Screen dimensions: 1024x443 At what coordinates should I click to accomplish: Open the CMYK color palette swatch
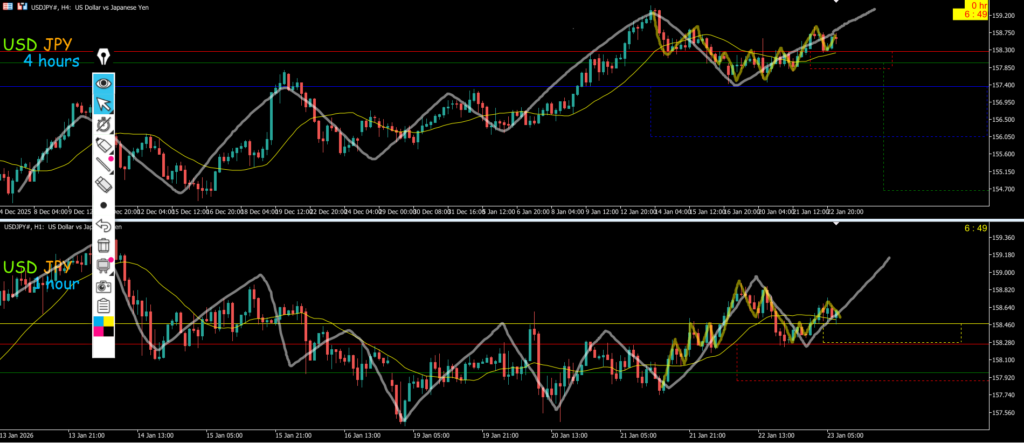104,327
